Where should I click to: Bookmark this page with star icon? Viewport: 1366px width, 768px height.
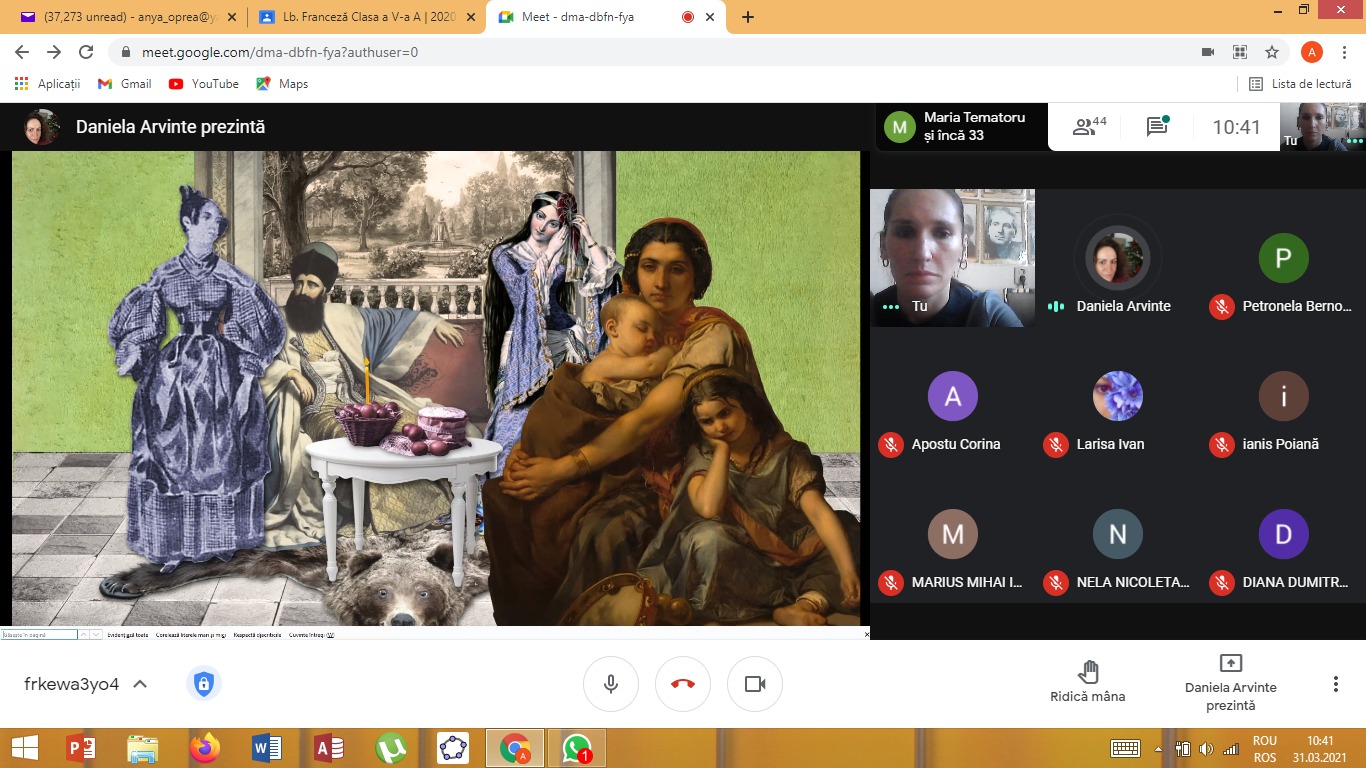click(x=1271, y=52)
